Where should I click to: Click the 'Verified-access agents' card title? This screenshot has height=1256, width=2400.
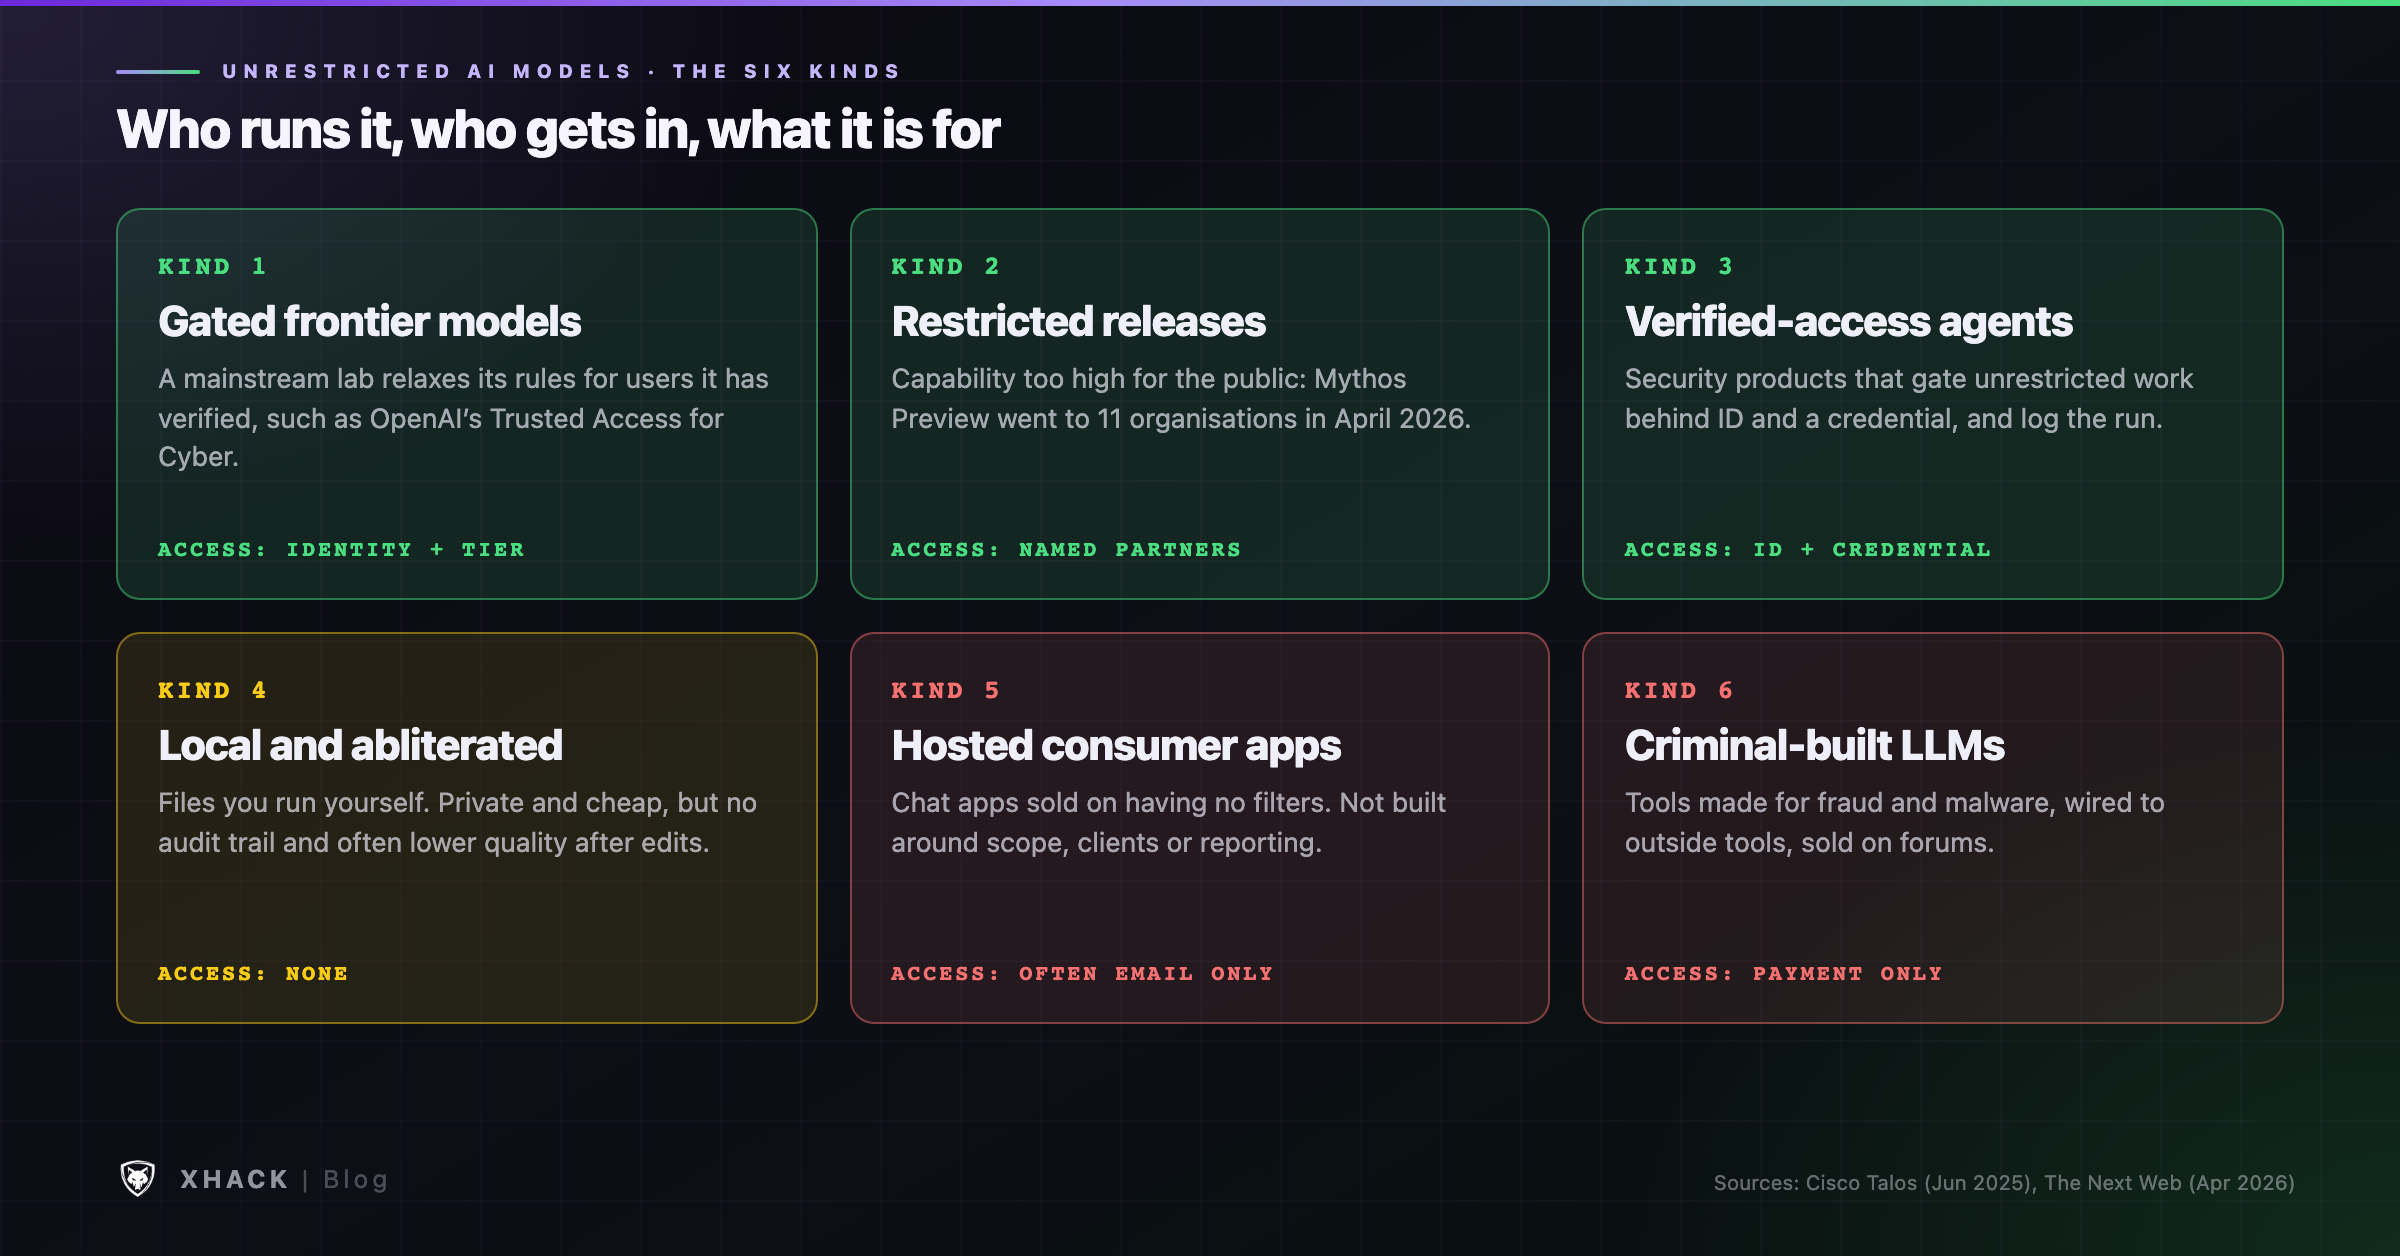[x=1848, y=322]
